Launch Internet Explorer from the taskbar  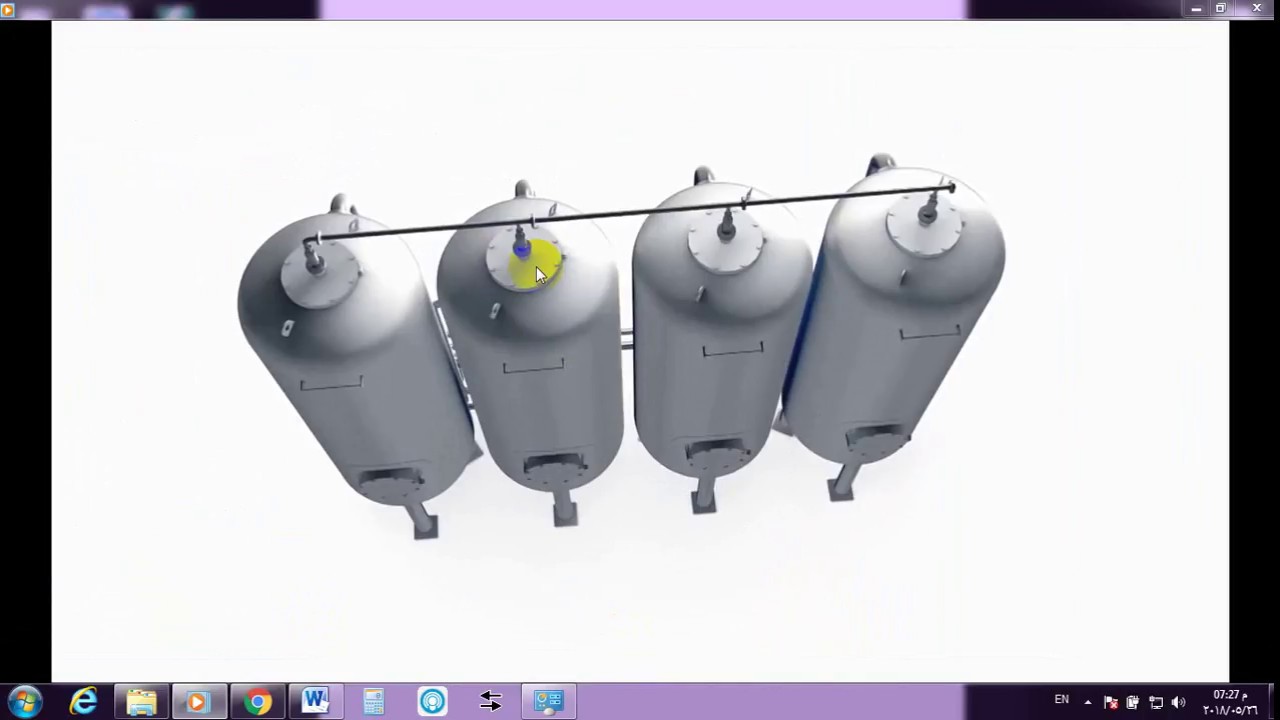tap(83, 702)
